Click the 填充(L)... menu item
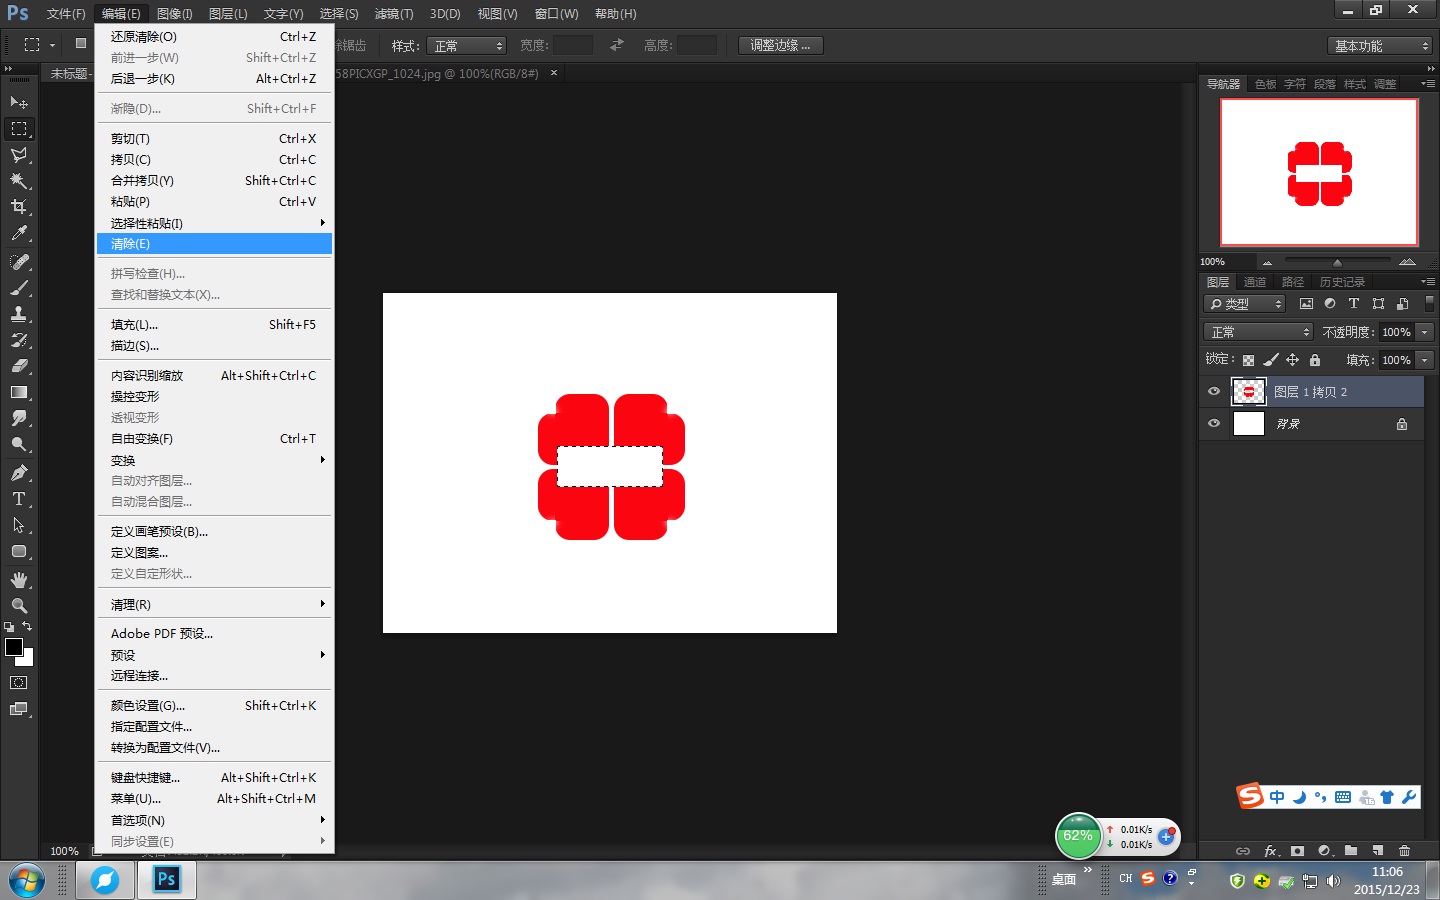 (x=215, y=325)
